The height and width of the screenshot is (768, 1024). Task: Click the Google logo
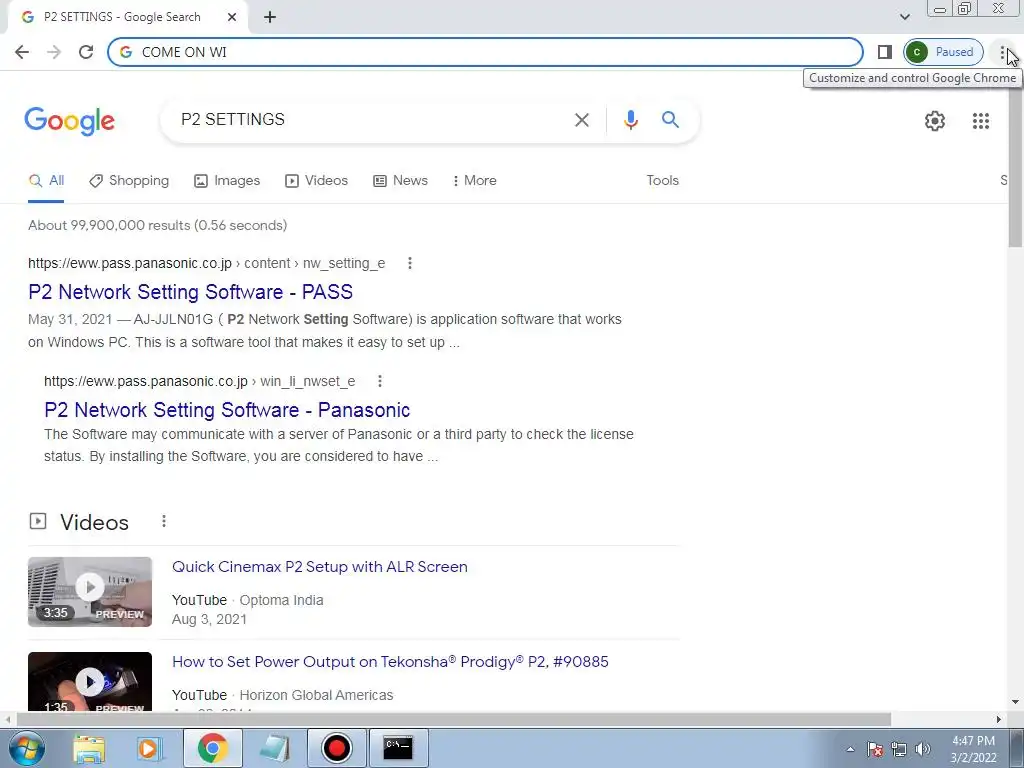click(69, 121)
